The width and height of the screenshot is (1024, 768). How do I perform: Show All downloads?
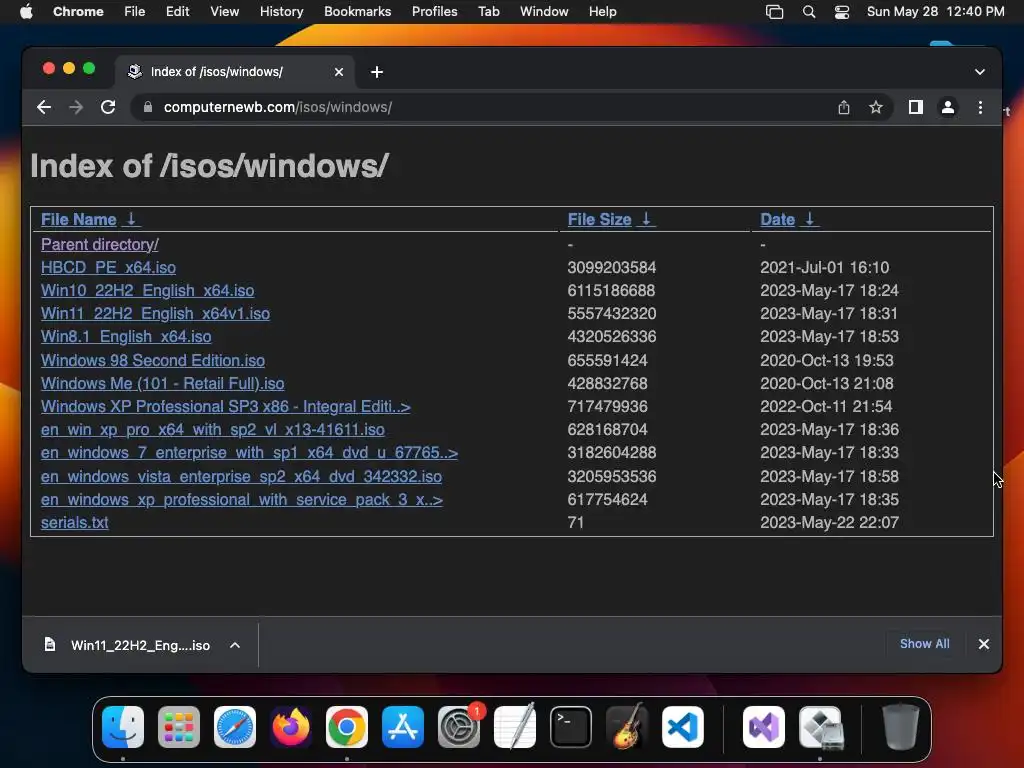[x=924, y=644]
